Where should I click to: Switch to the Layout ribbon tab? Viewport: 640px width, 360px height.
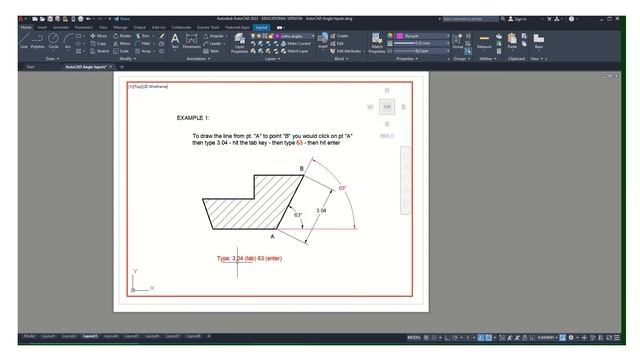(261, 27)
